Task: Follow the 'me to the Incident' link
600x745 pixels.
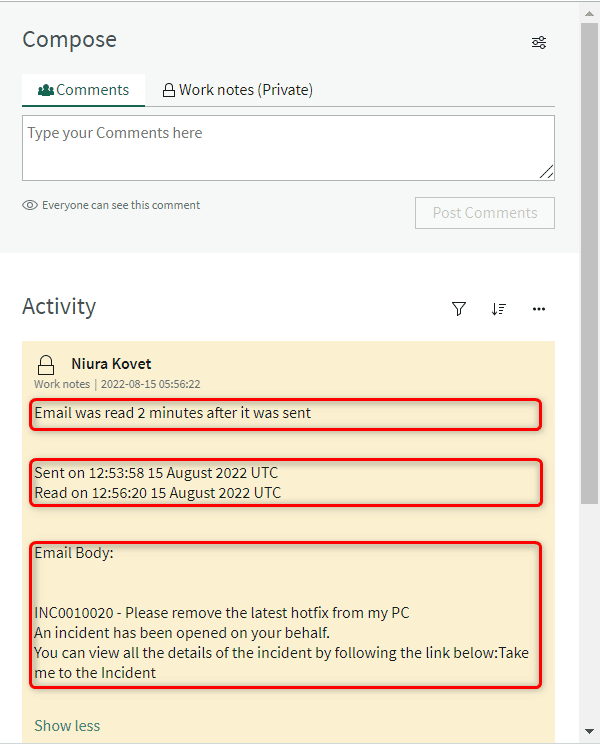Action: (95, 673)
